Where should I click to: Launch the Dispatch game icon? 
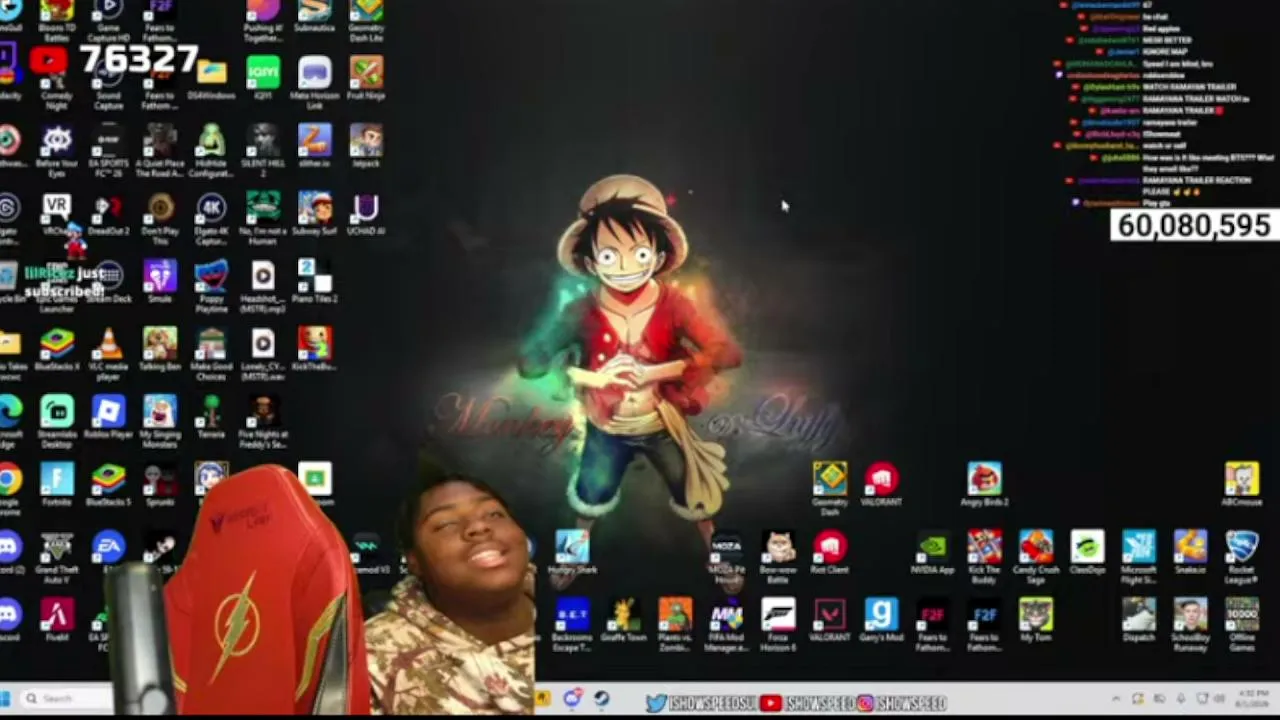(1139, 615)
